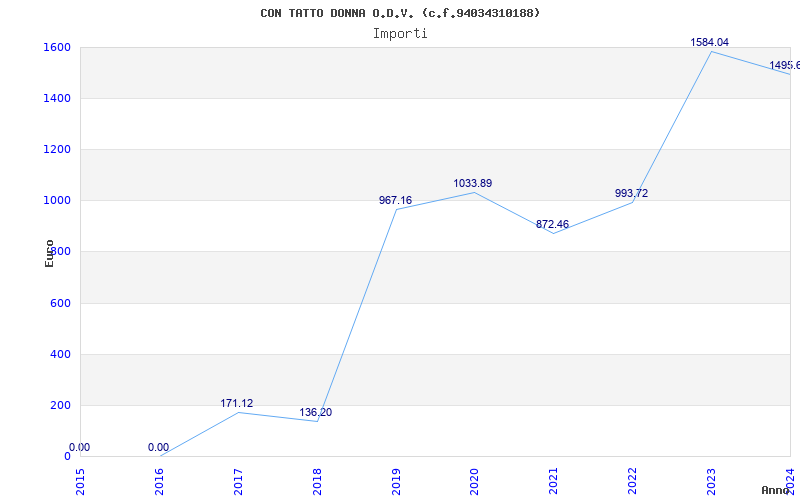Click the 136.20 data label

pyautogui.click(x=315, y=412)
